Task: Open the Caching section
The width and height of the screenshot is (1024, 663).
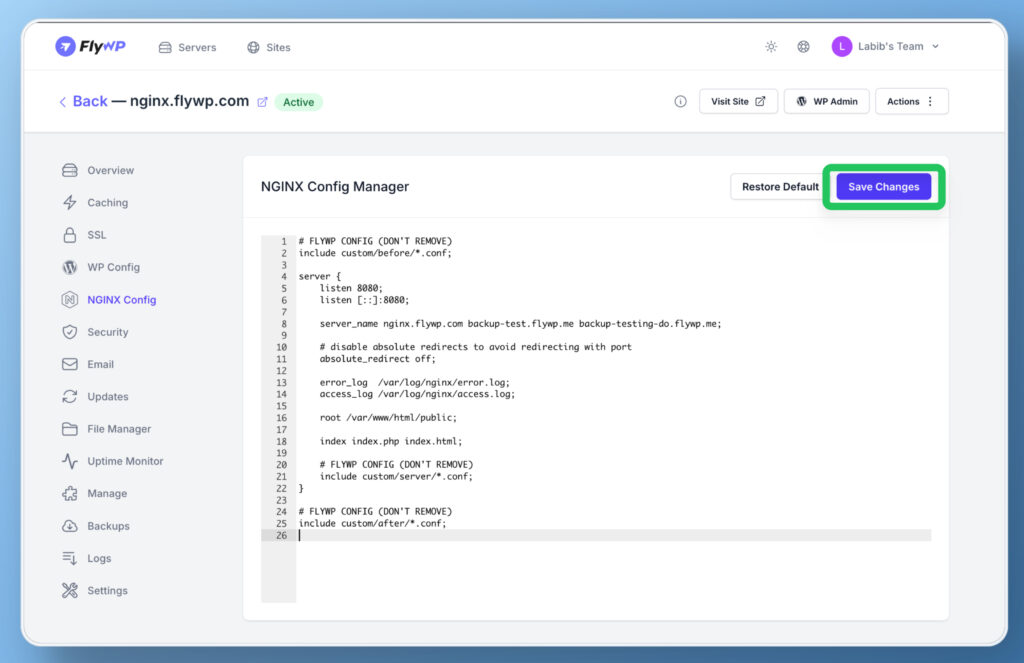Action: pyautogui.click(x=107, y=202)
